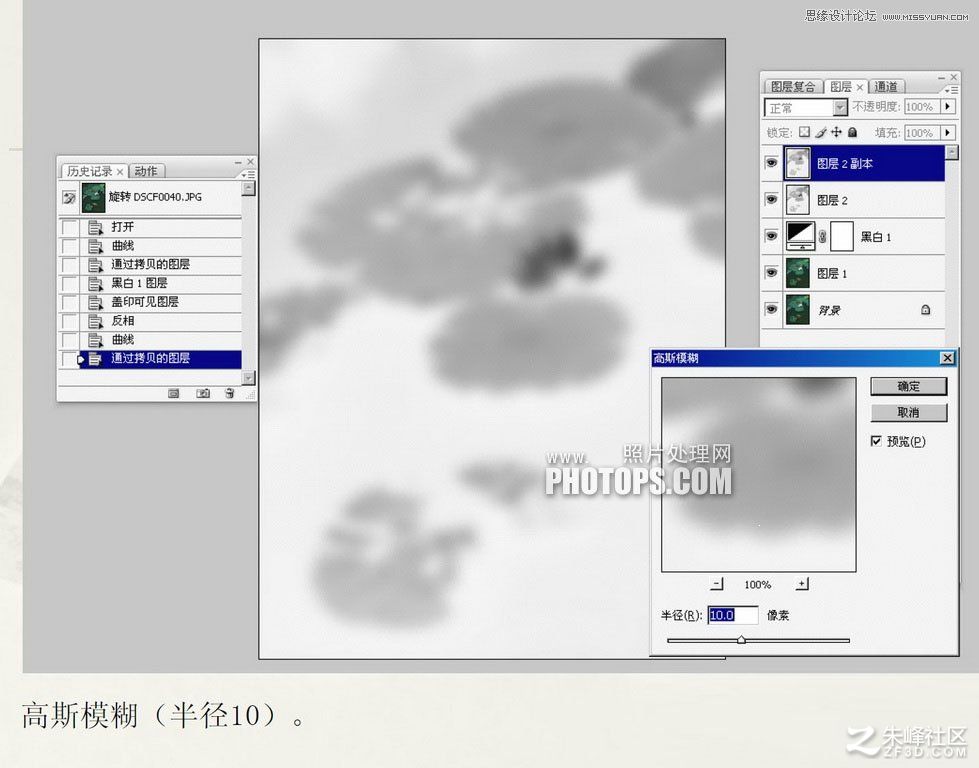Toggle visibility of 黑白 1 layer
The height and width of the screenshot is (768, 979).
771,236
